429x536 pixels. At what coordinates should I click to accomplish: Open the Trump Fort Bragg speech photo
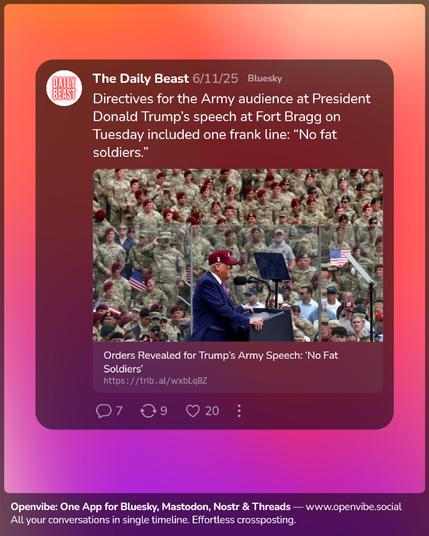(238, 255)
